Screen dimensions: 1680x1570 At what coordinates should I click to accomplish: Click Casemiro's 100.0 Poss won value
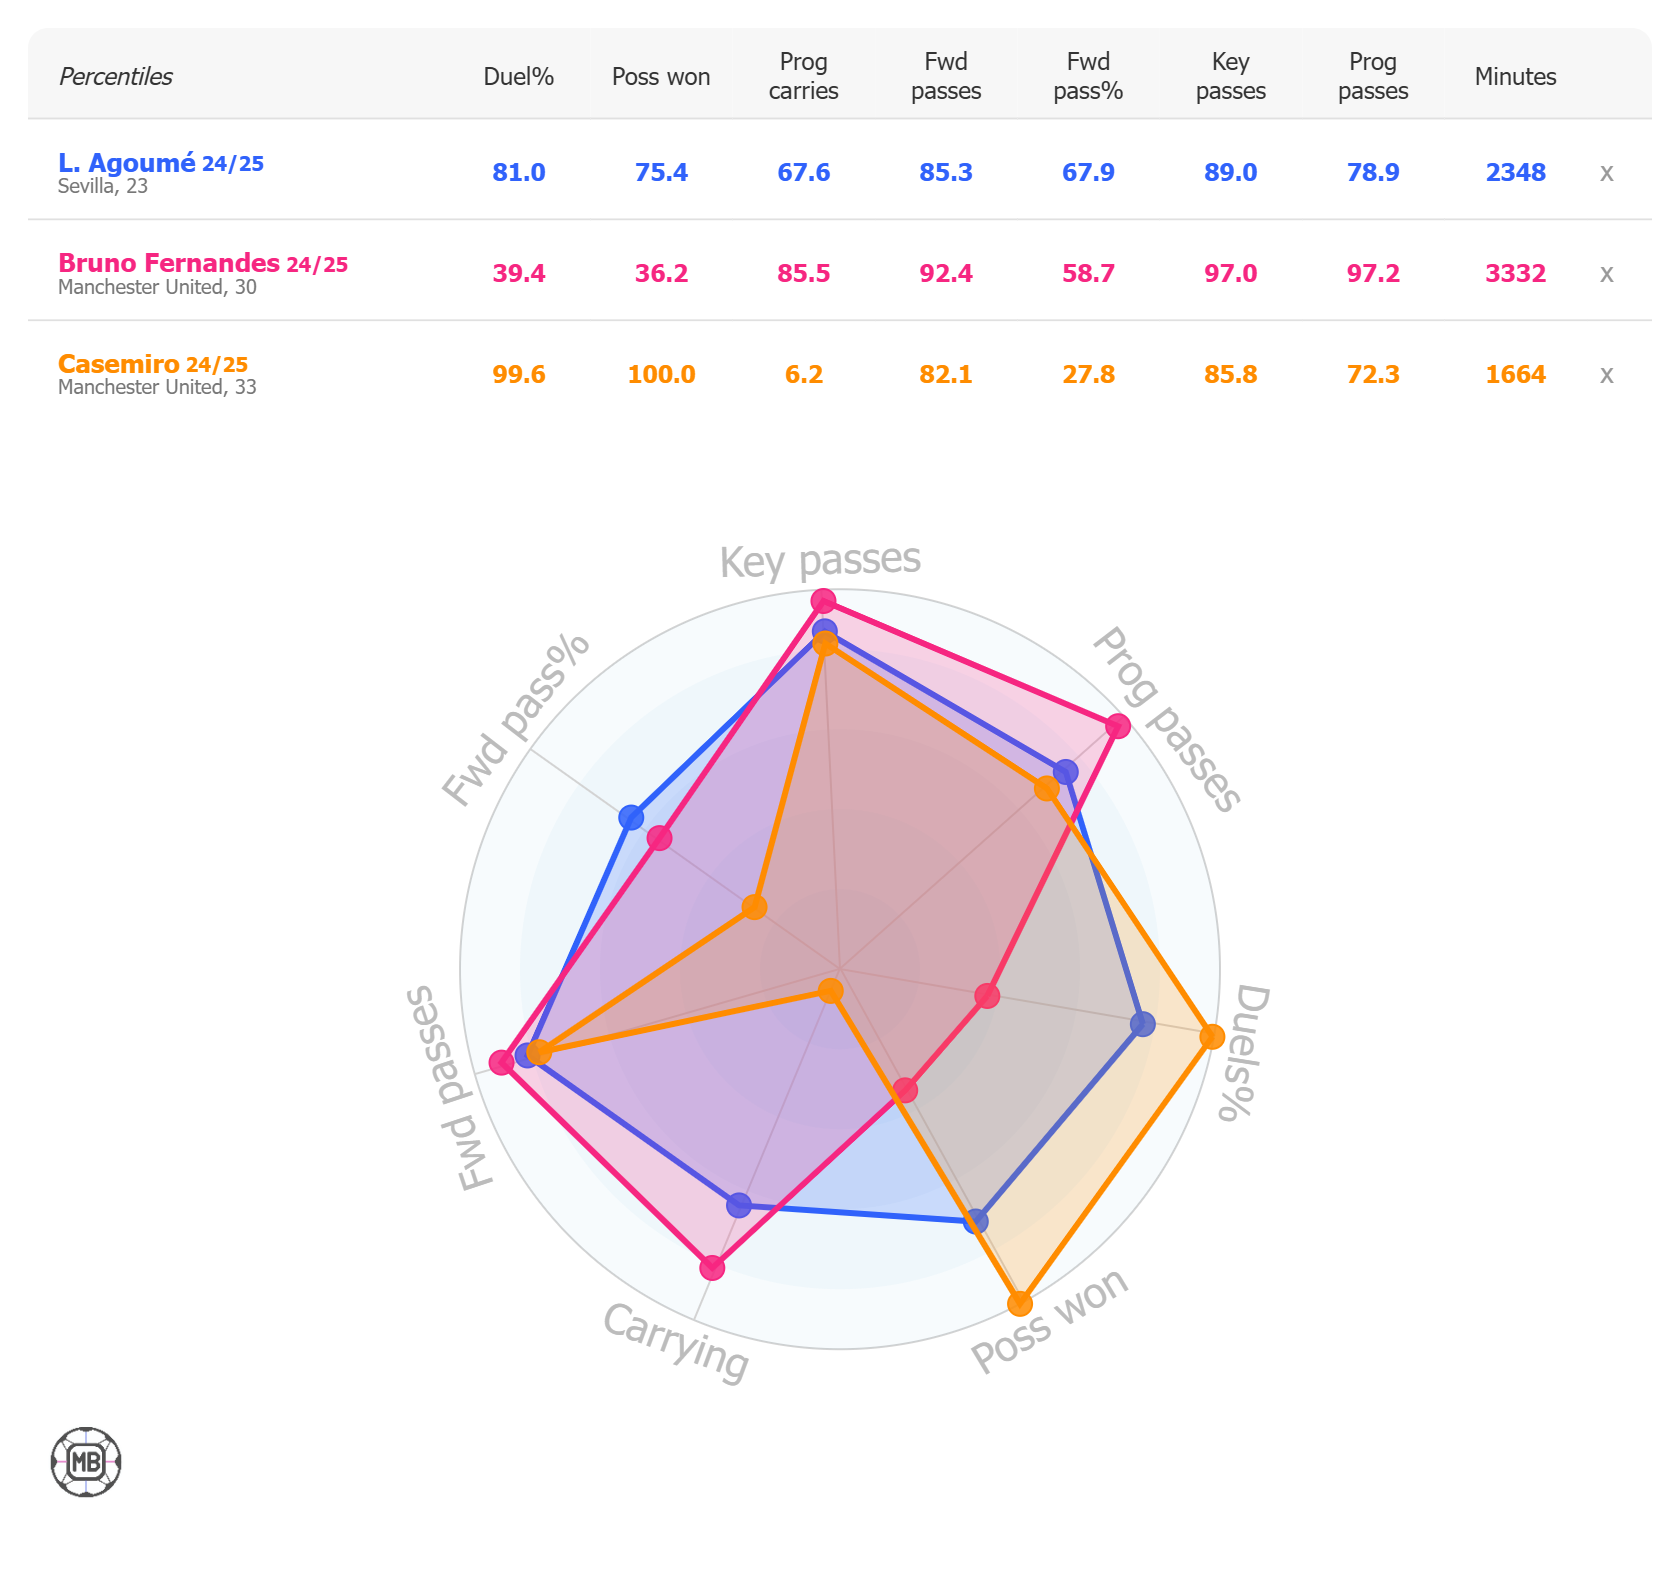click(661, 375)
